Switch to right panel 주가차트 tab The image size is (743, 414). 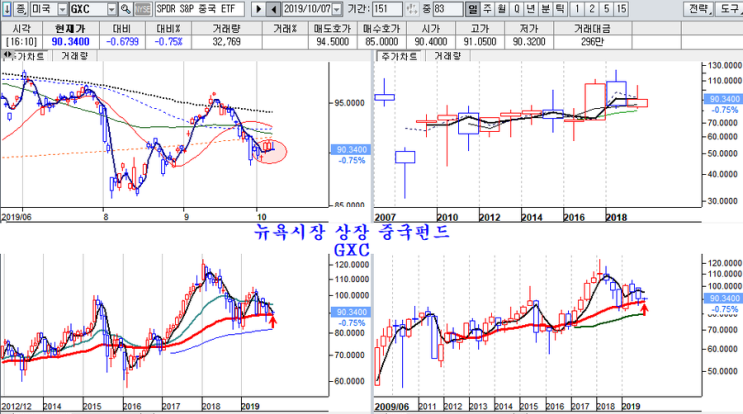[x=399, y=56]
